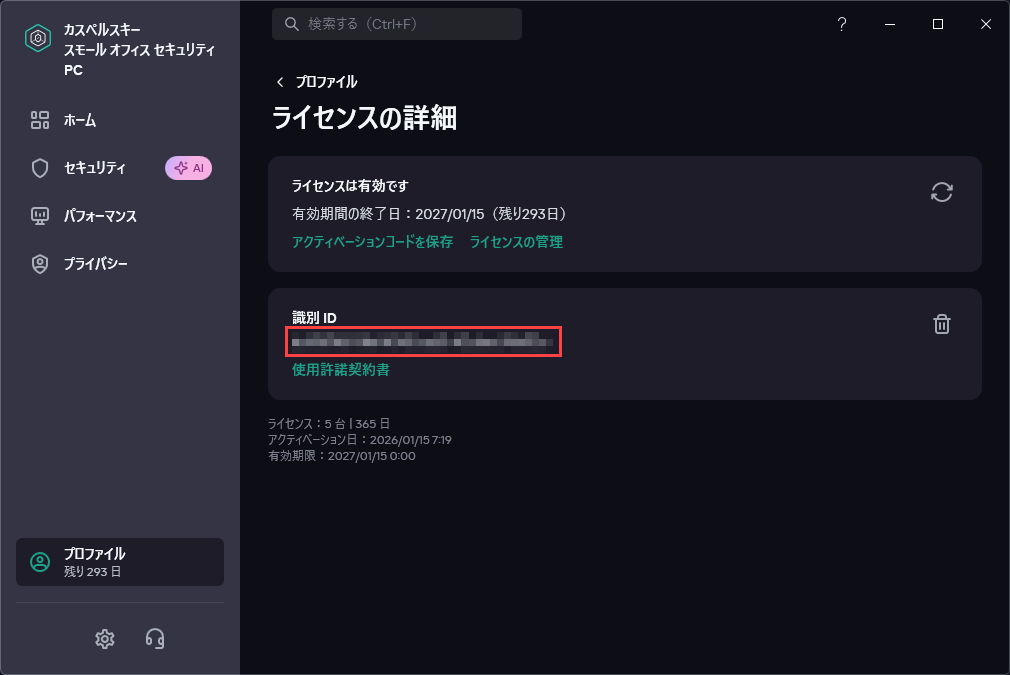Open settings via gear icon
The height and width of the screenshot is (675, 1010).
[x=105, y=639]
